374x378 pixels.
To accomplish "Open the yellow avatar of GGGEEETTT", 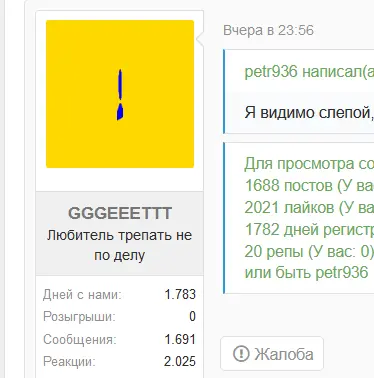I will pos(120,94).
